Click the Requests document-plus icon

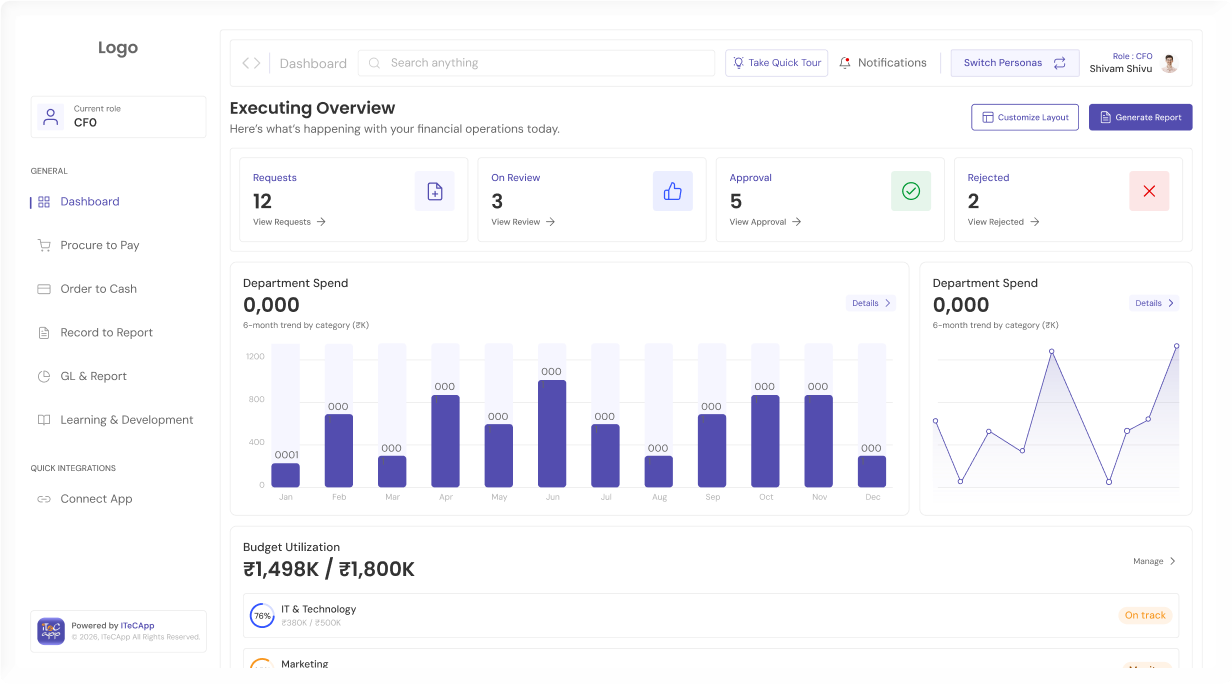[435, 191]
